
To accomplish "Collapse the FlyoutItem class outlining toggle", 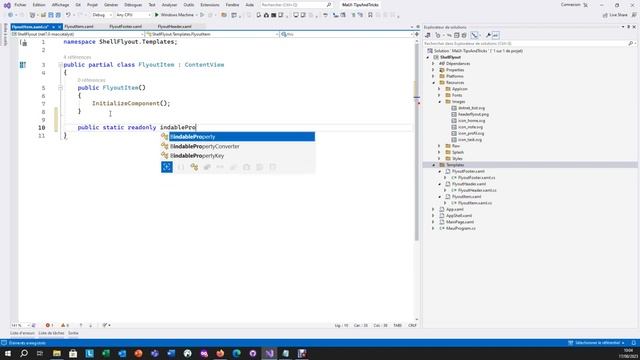I will [x=60, y=65].
